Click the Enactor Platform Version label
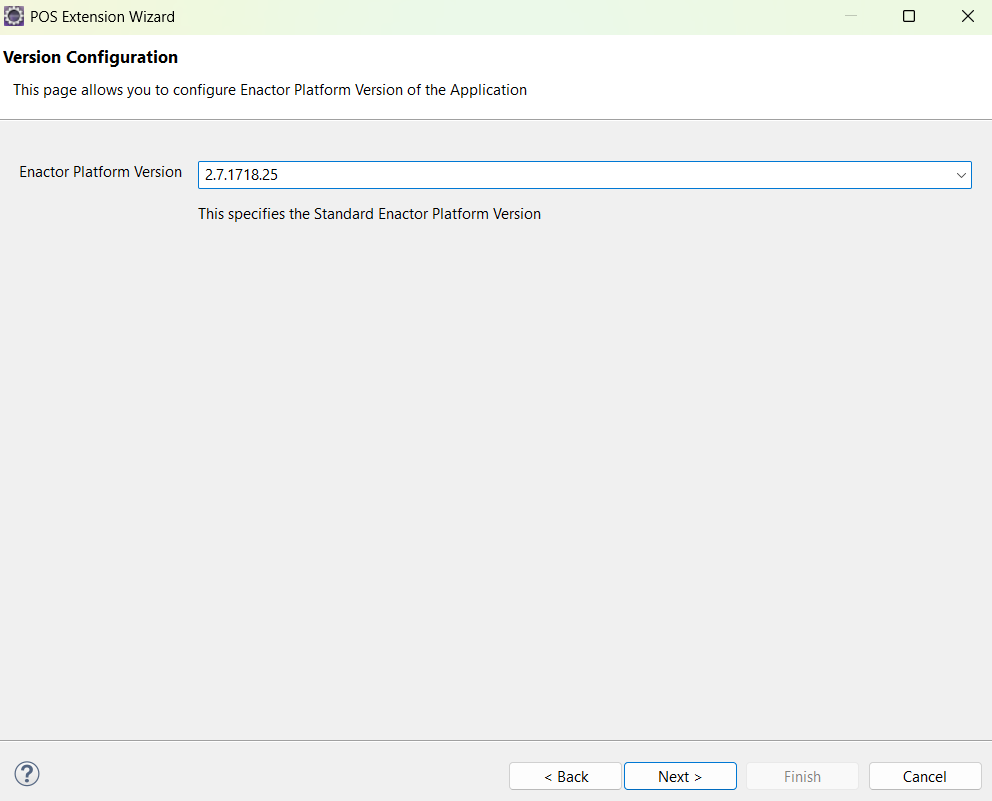992x801 pixels. click(x=100, y=172)
